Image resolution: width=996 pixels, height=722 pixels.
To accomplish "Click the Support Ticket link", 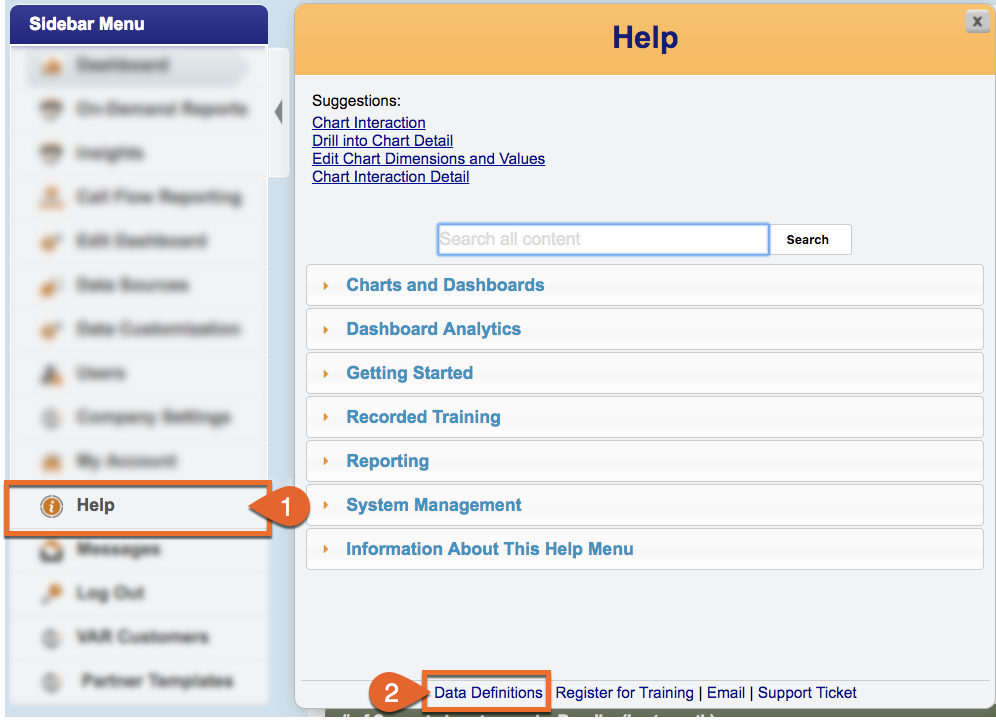I will pyautogui.click(x=807, y=692).
